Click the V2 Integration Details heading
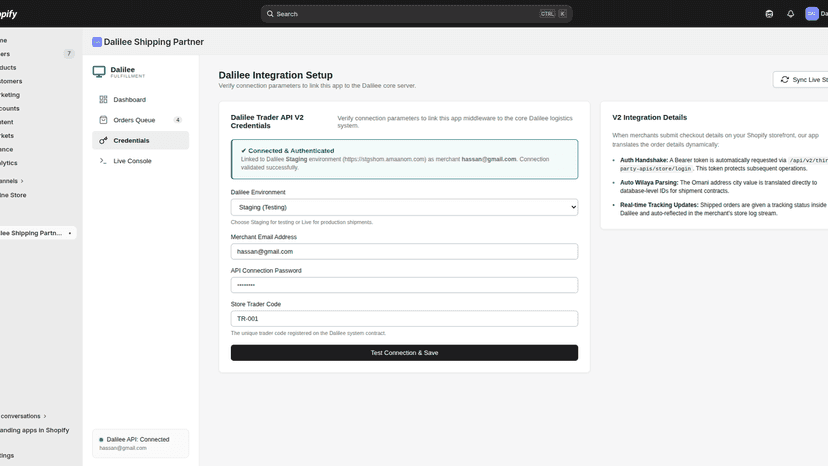The image size is (828, 466). (650, 117)
